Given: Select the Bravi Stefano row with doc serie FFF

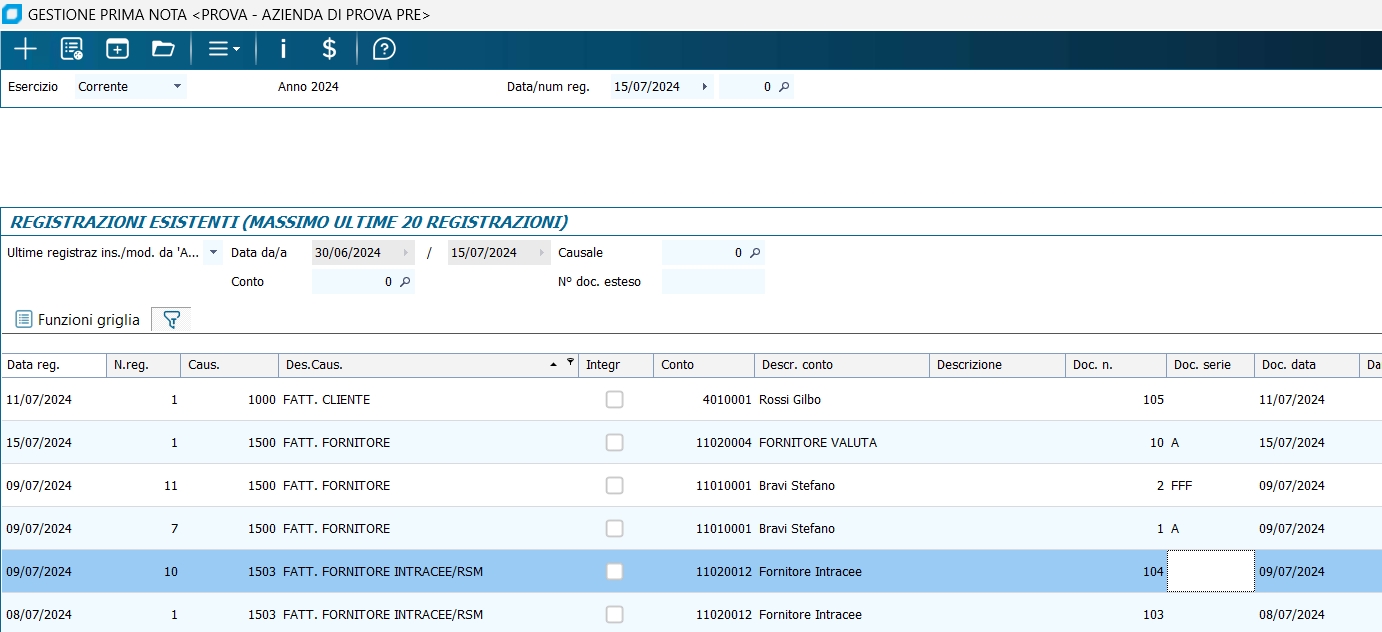Looking at the screenshot, I should (796, 486).
